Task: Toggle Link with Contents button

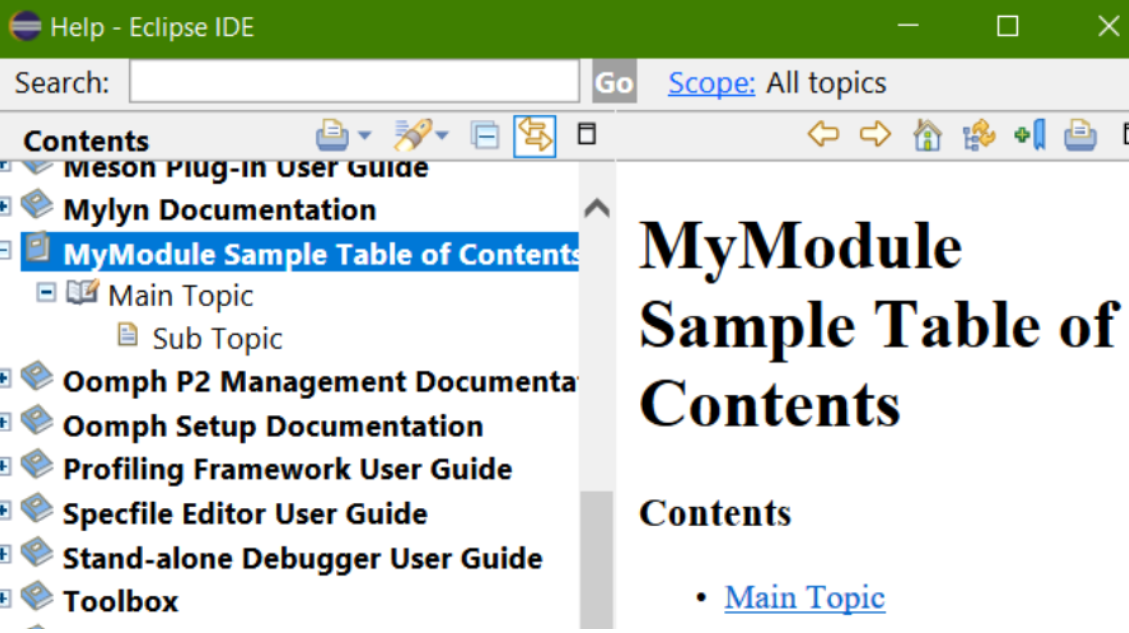Action: click(534, 135)
